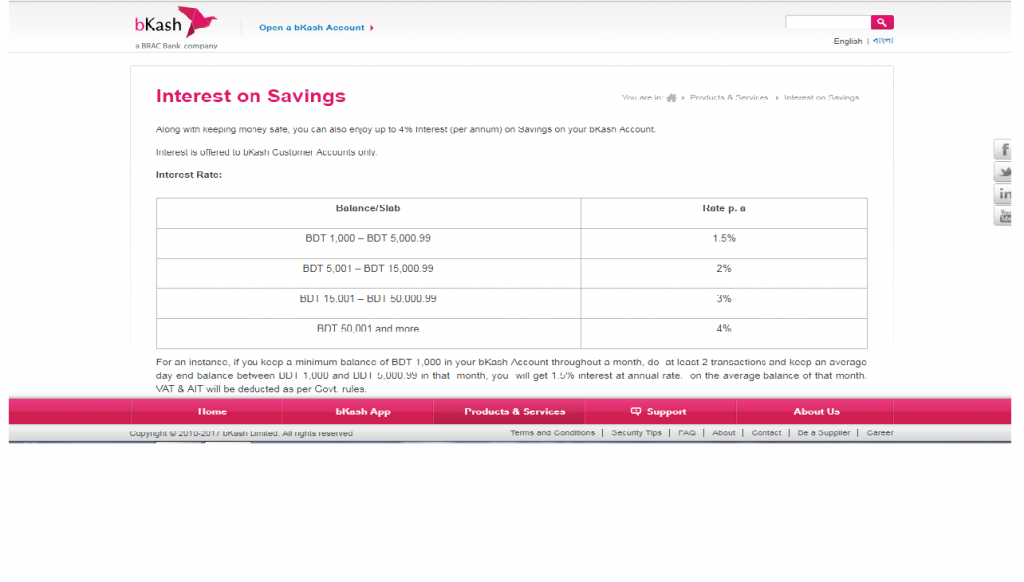
Task: Open the Facebook social icon
Action: pyautogui.click(x=1003, y=150)
